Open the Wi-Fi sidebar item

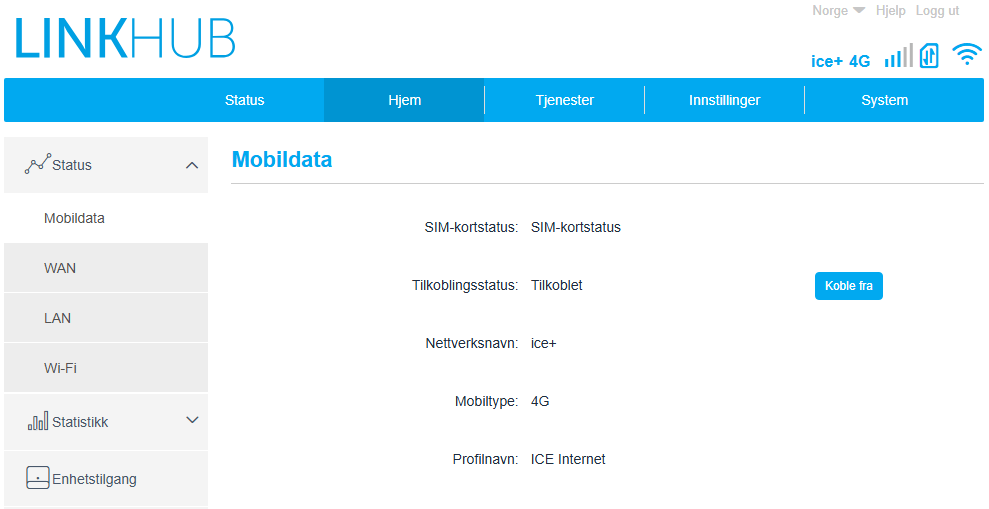tap(106, 368)
